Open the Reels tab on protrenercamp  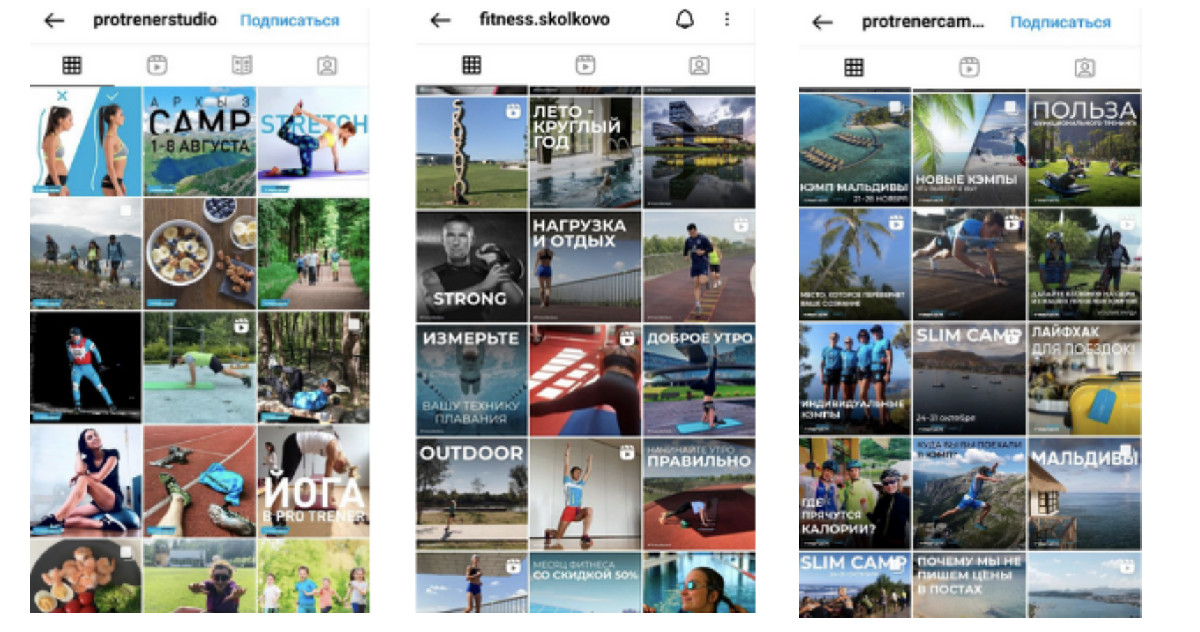(x=968, y=67)
